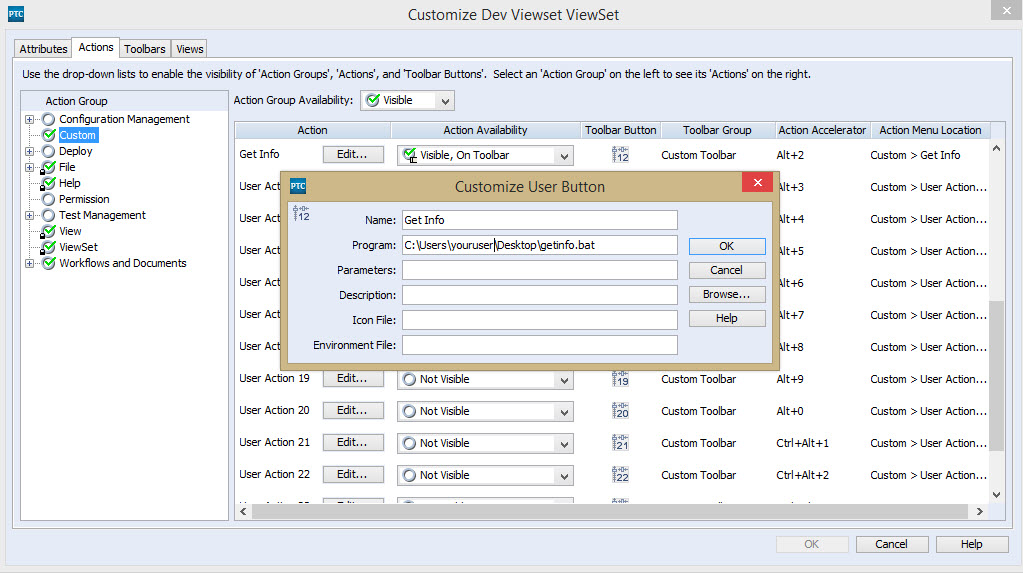Click the Browse... button
1023x573 pixels.
[727, 294]
